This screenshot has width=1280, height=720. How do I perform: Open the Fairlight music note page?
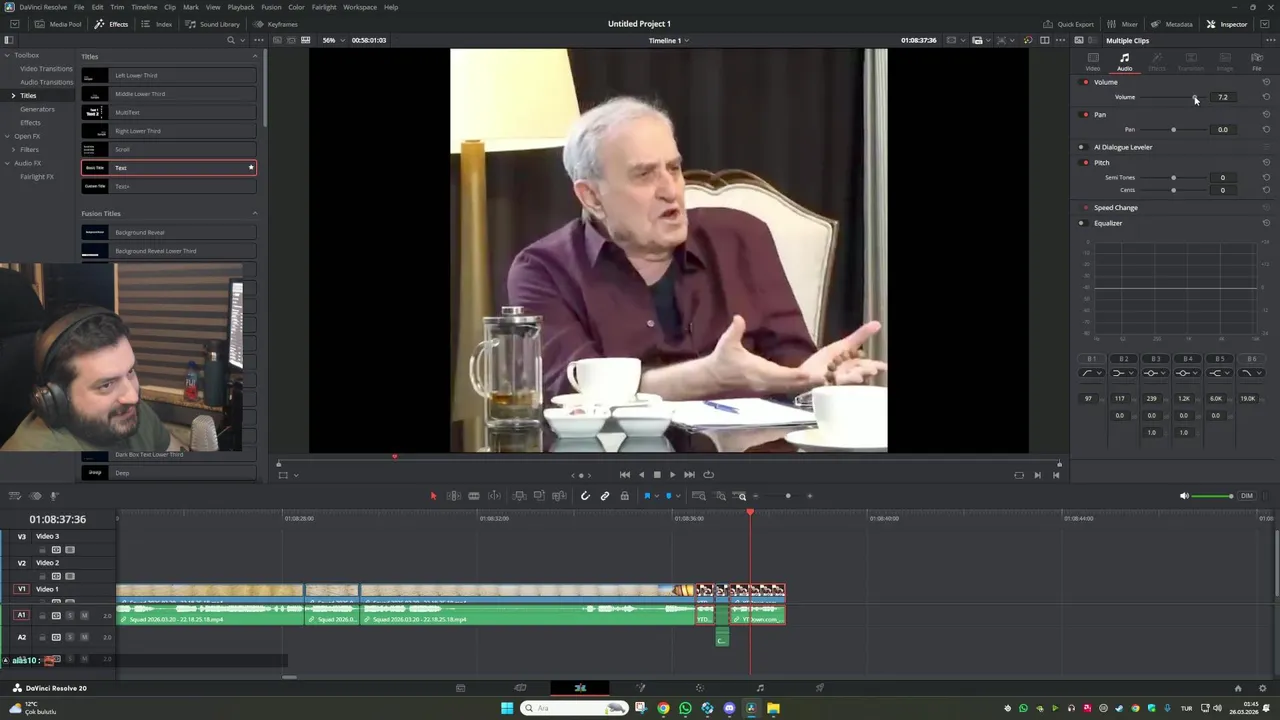760,688
